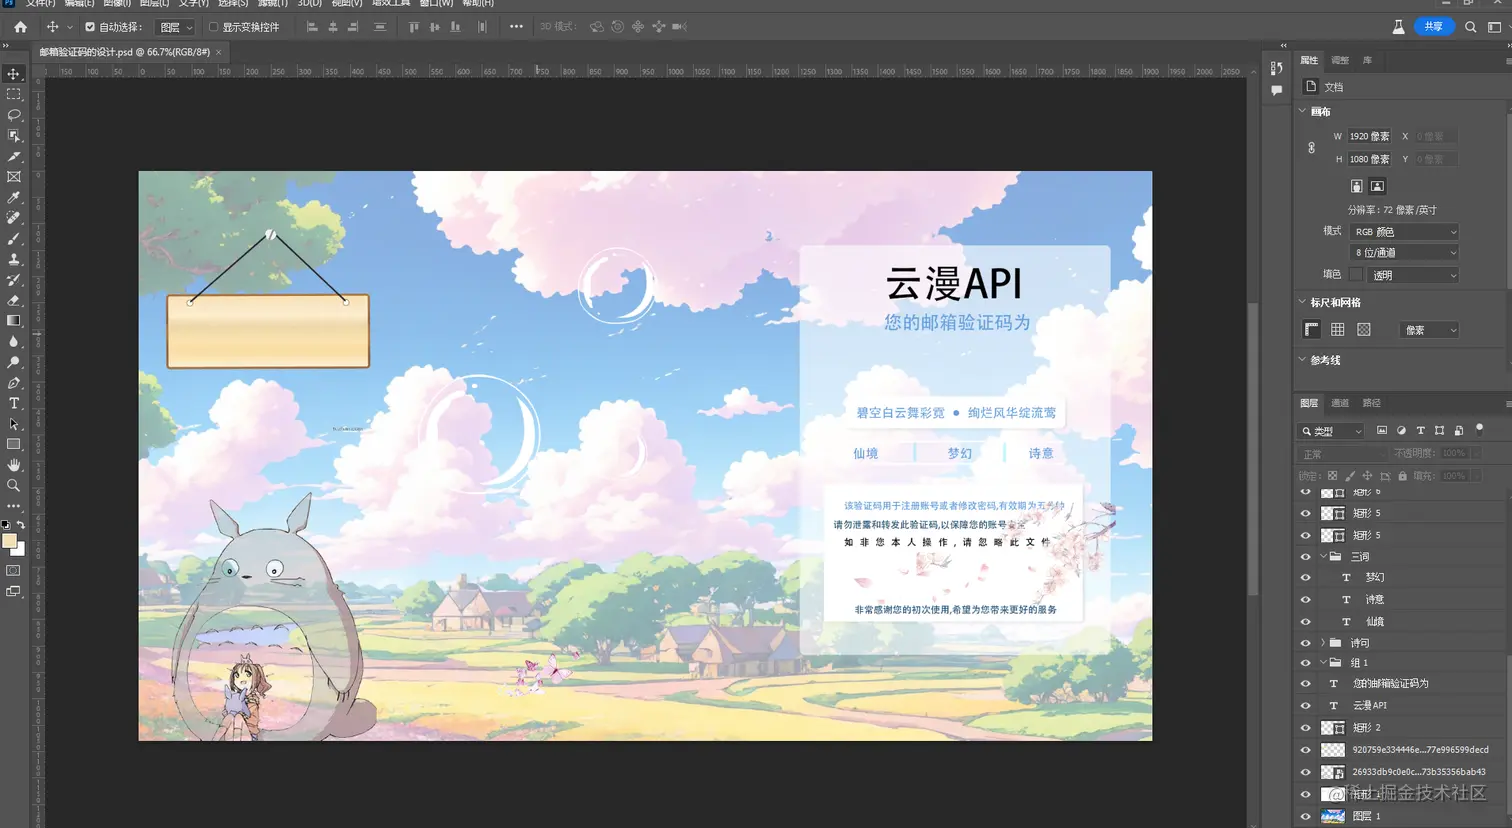Click align left edges icon
This screenshot has width=1512, height=828.
(312, 27)
